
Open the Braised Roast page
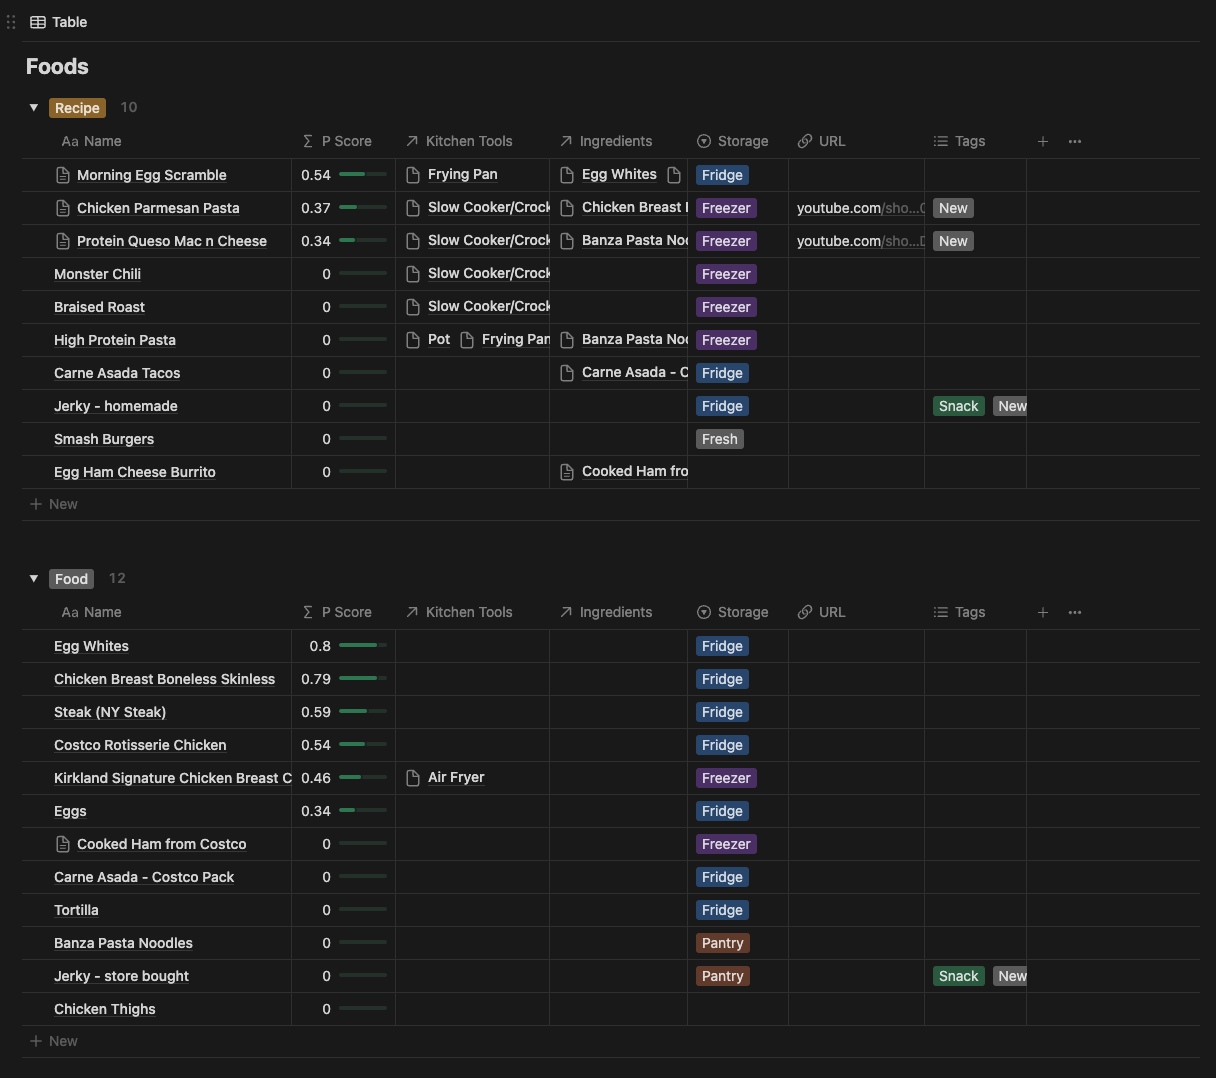(99, 307)
